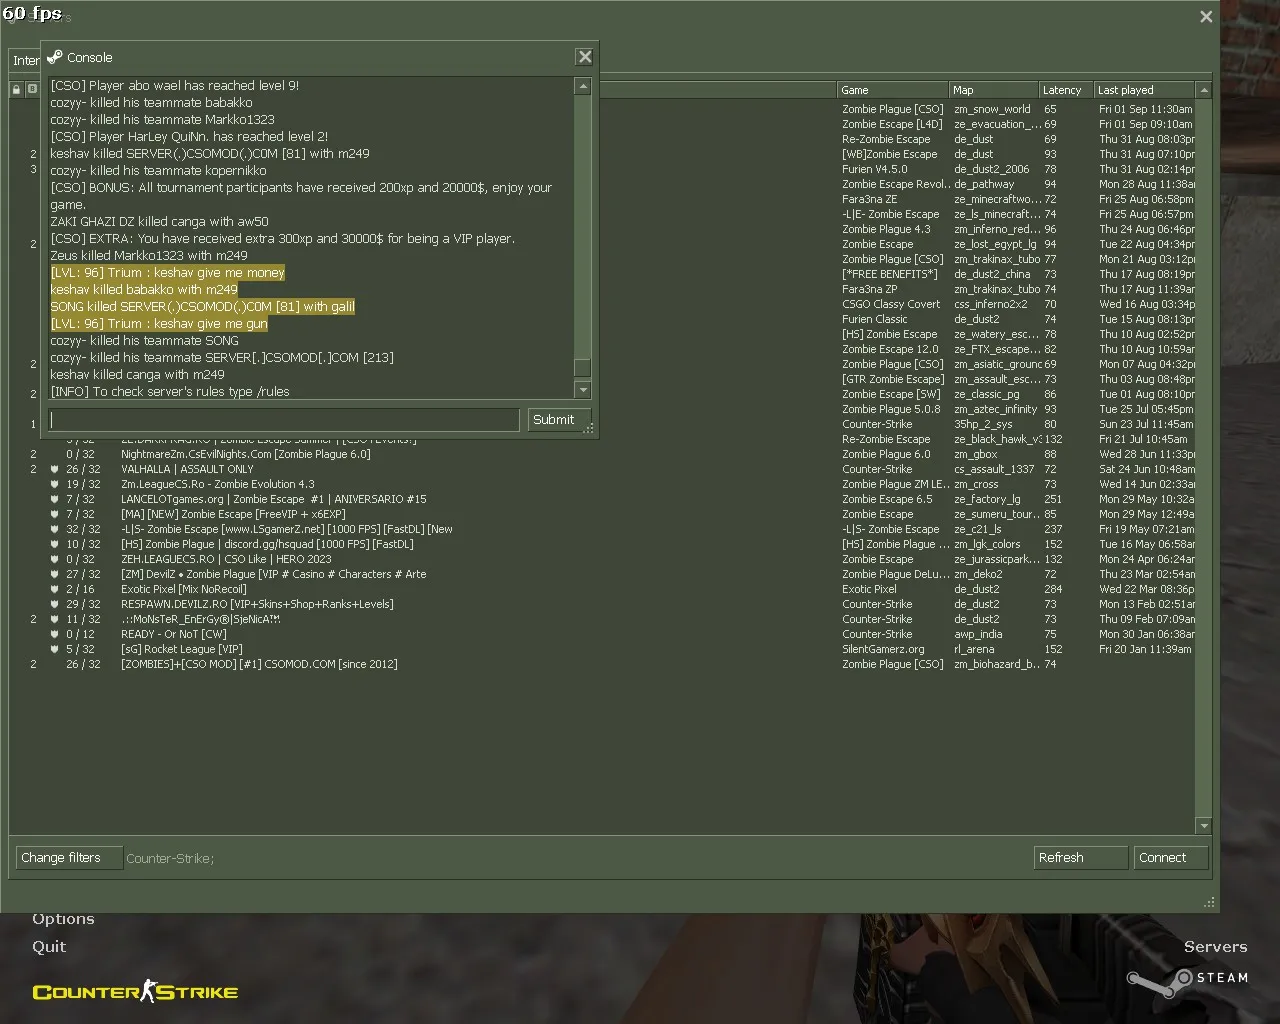
Task: Click console line 'To check server's rules'
Action: (x=170, y=391)
